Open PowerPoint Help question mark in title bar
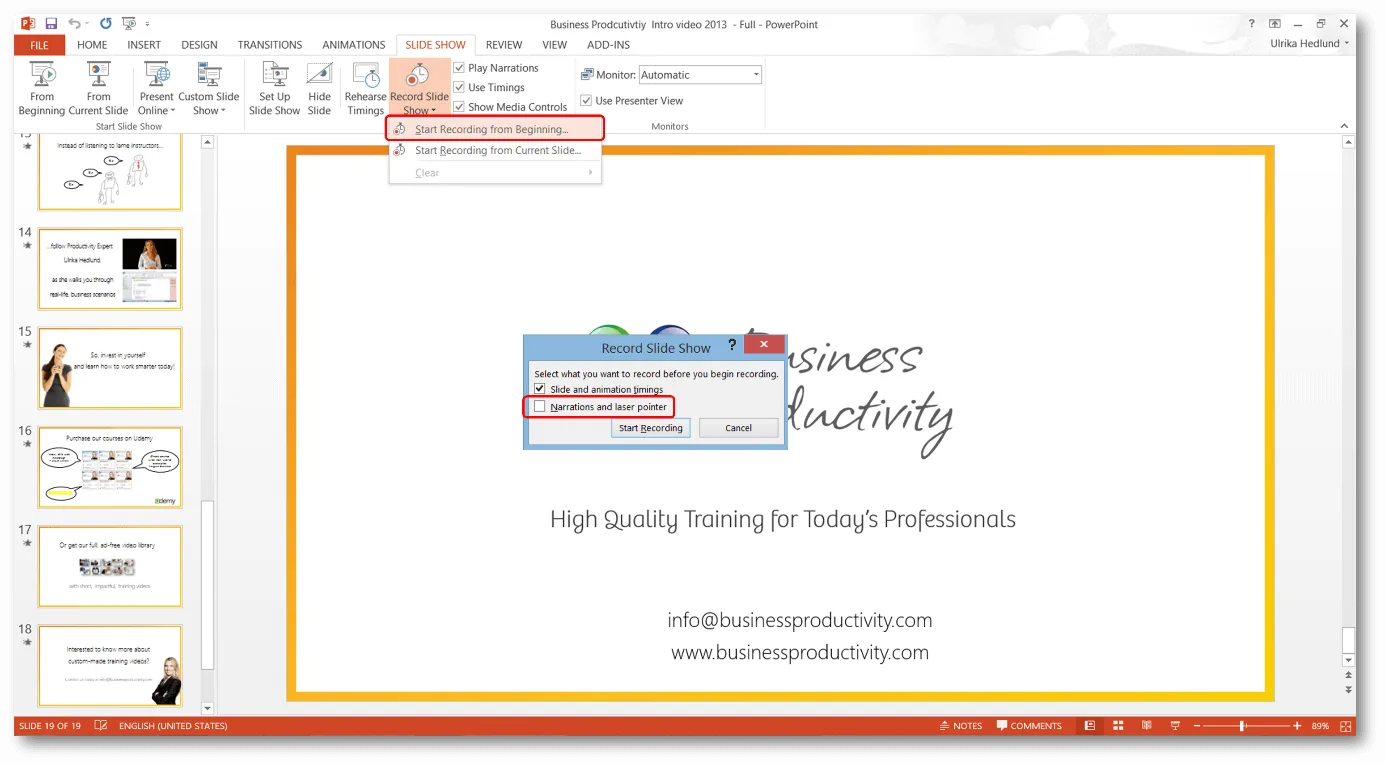1385x765 pixels. [x=1251, y=23]
